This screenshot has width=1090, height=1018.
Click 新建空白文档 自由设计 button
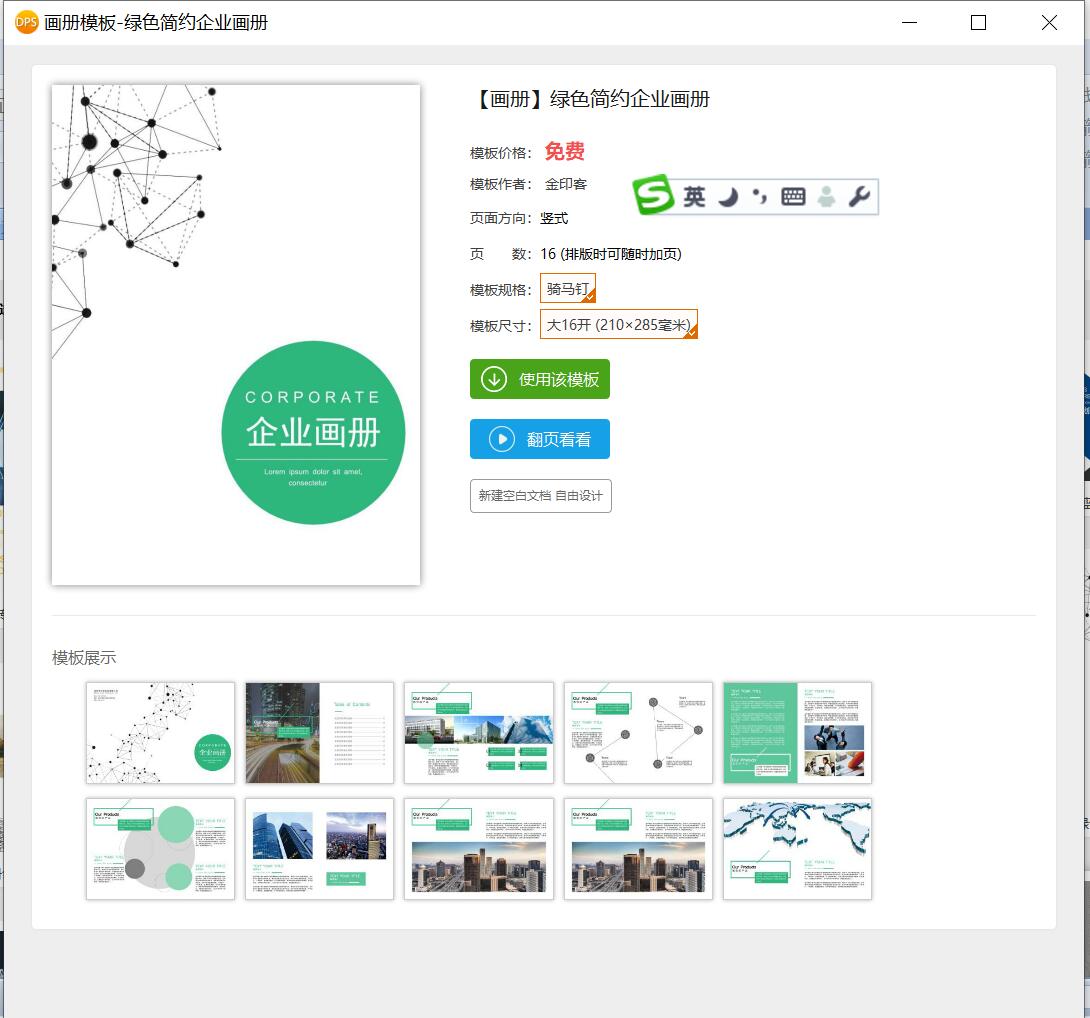click(x=540, y=496)
